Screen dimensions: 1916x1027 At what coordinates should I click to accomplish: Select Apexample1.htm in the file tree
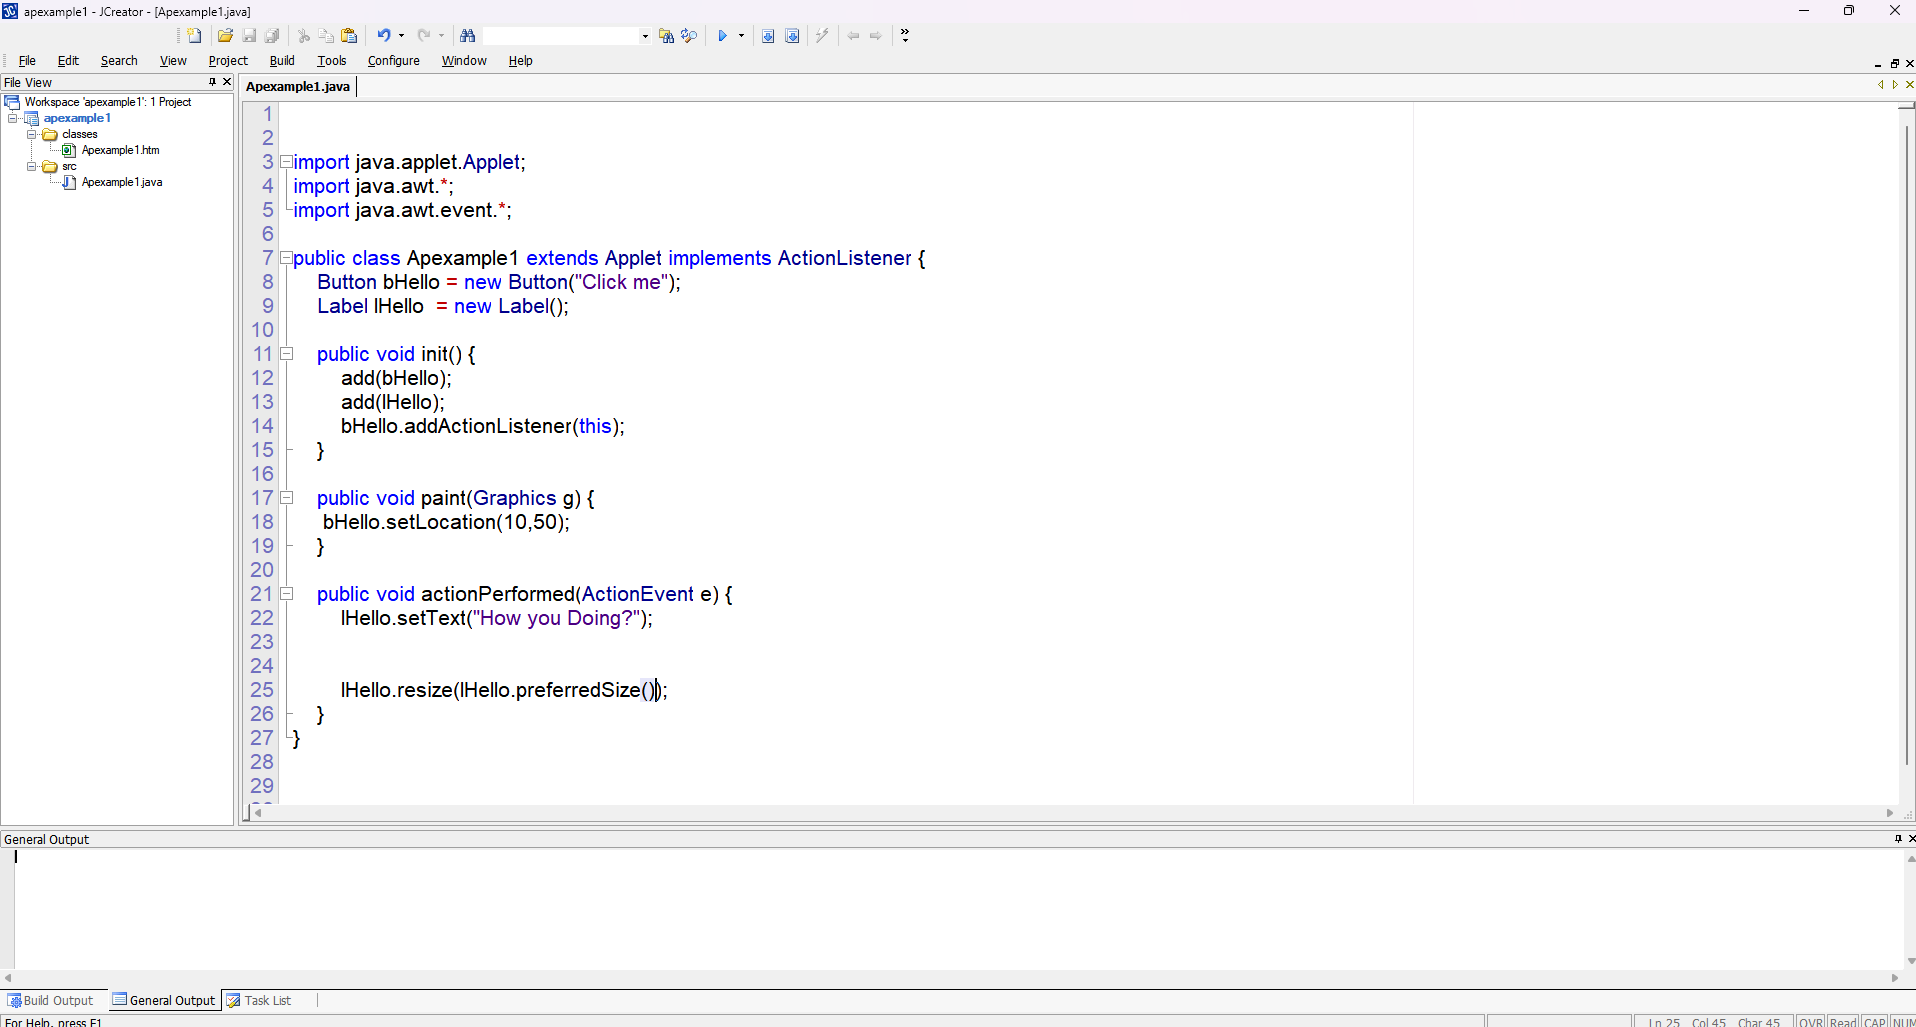coord(120,150)
